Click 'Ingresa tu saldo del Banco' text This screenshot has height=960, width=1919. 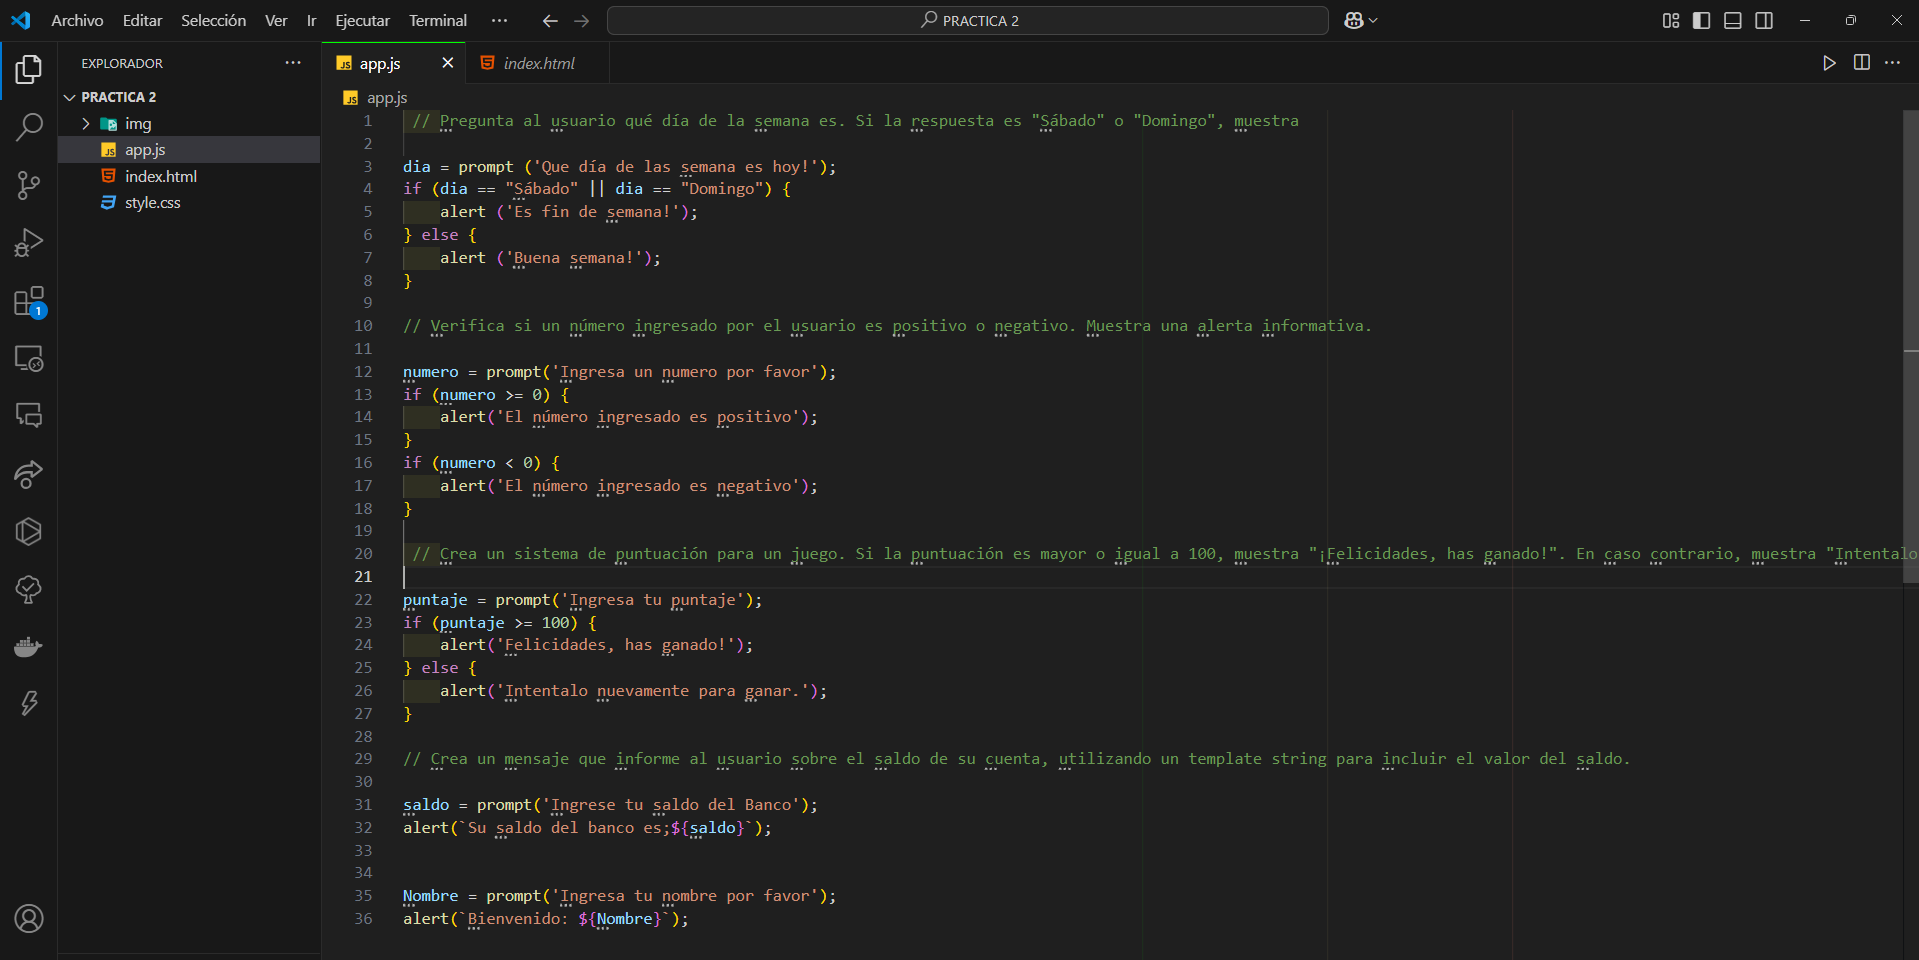click(x=671, y=805)
